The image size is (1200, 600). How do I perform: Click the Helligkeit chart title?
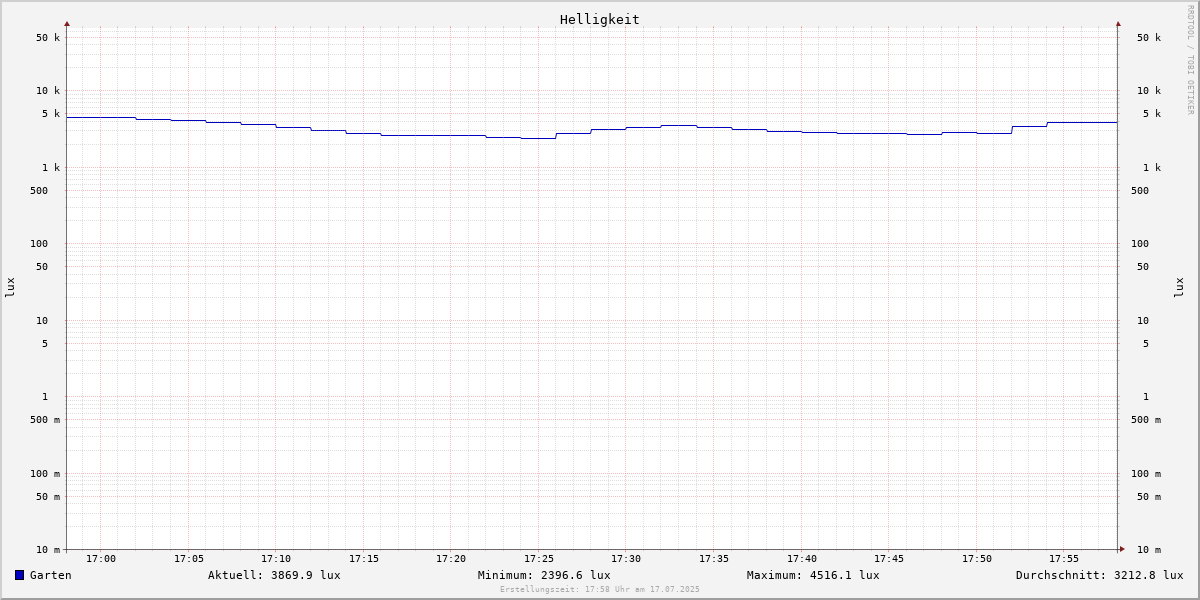point(600,19)
